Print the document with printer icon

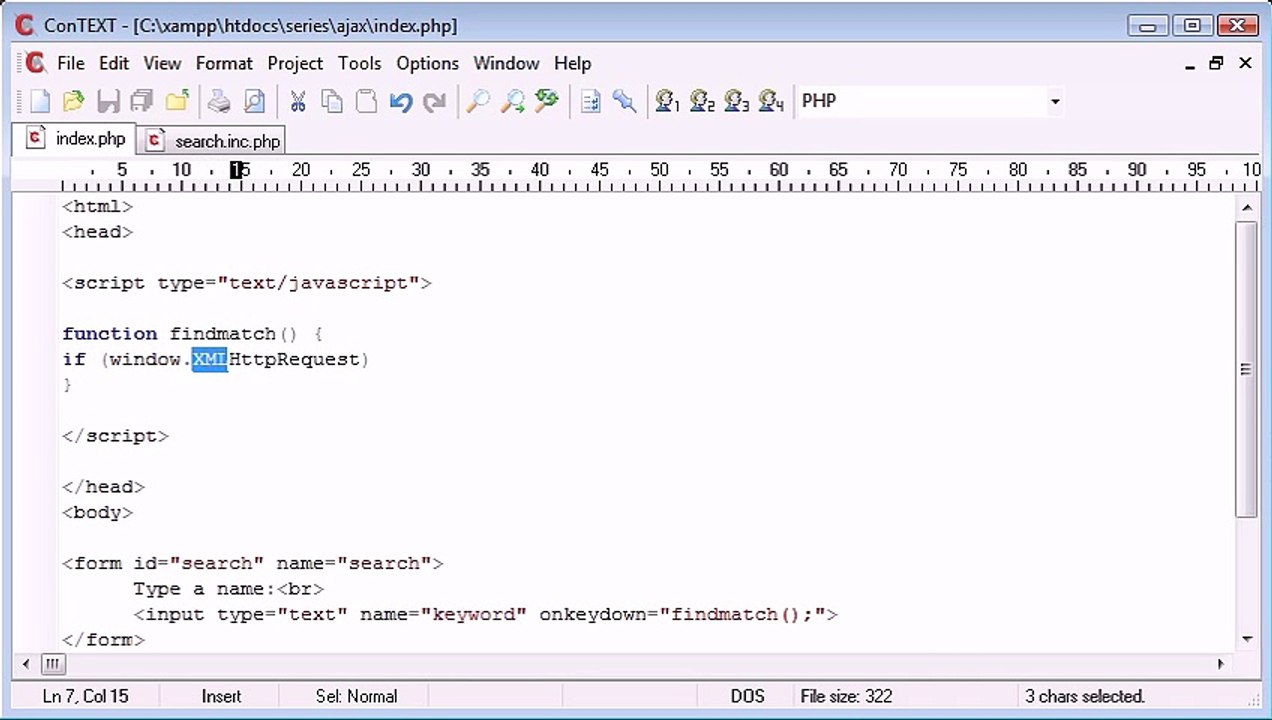(x=219, y=101)
